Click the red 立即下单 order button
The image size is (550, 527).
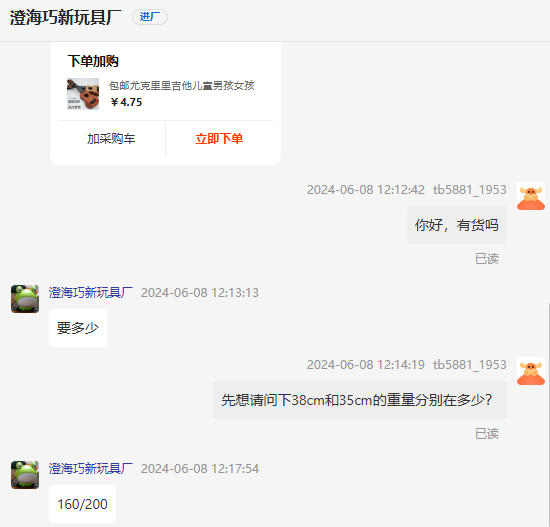click(219, 139)
